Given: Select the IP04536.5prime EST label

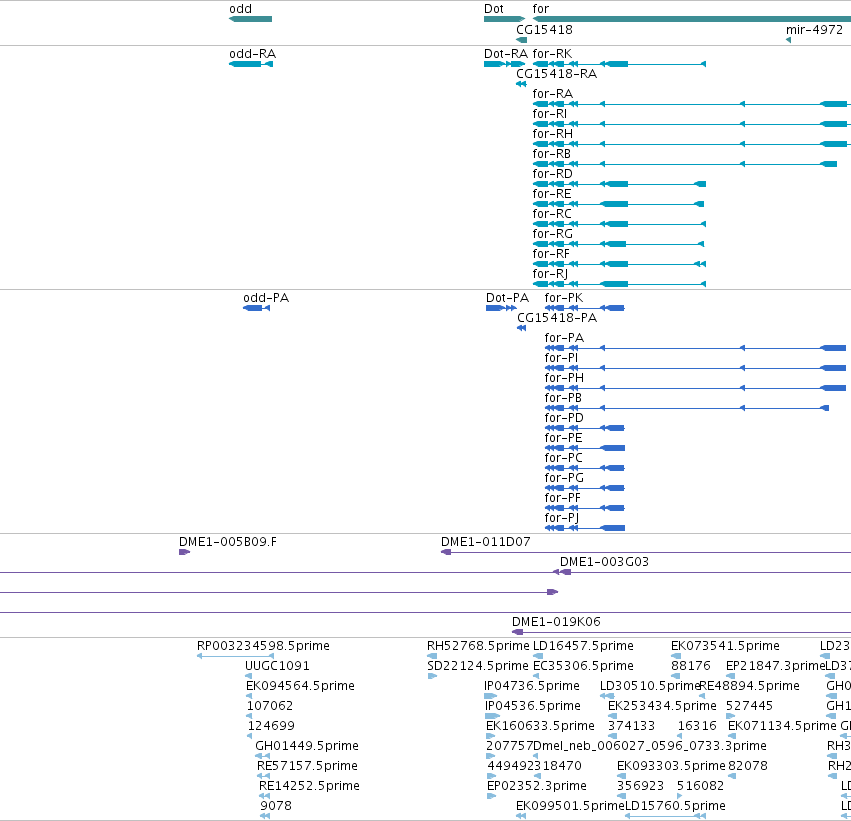Looking at the screenshot, I should click(533, 706).
